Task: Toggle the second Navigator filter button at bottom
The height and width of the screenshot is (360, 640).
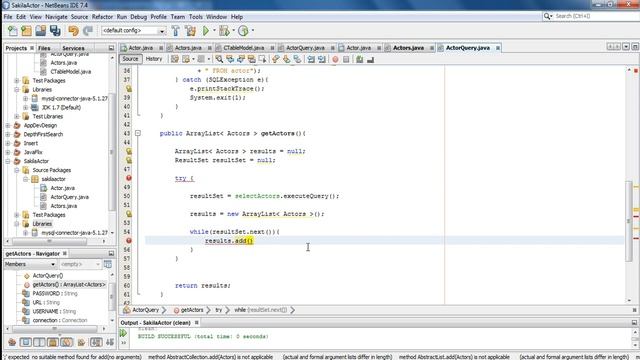Action: point(26,342)
